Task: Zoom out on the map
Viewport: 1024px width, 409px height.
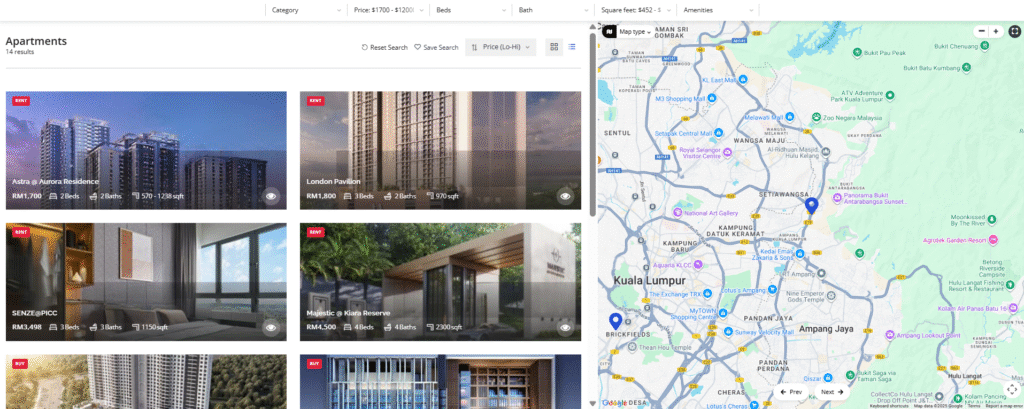Action: (x=981, y=31)
